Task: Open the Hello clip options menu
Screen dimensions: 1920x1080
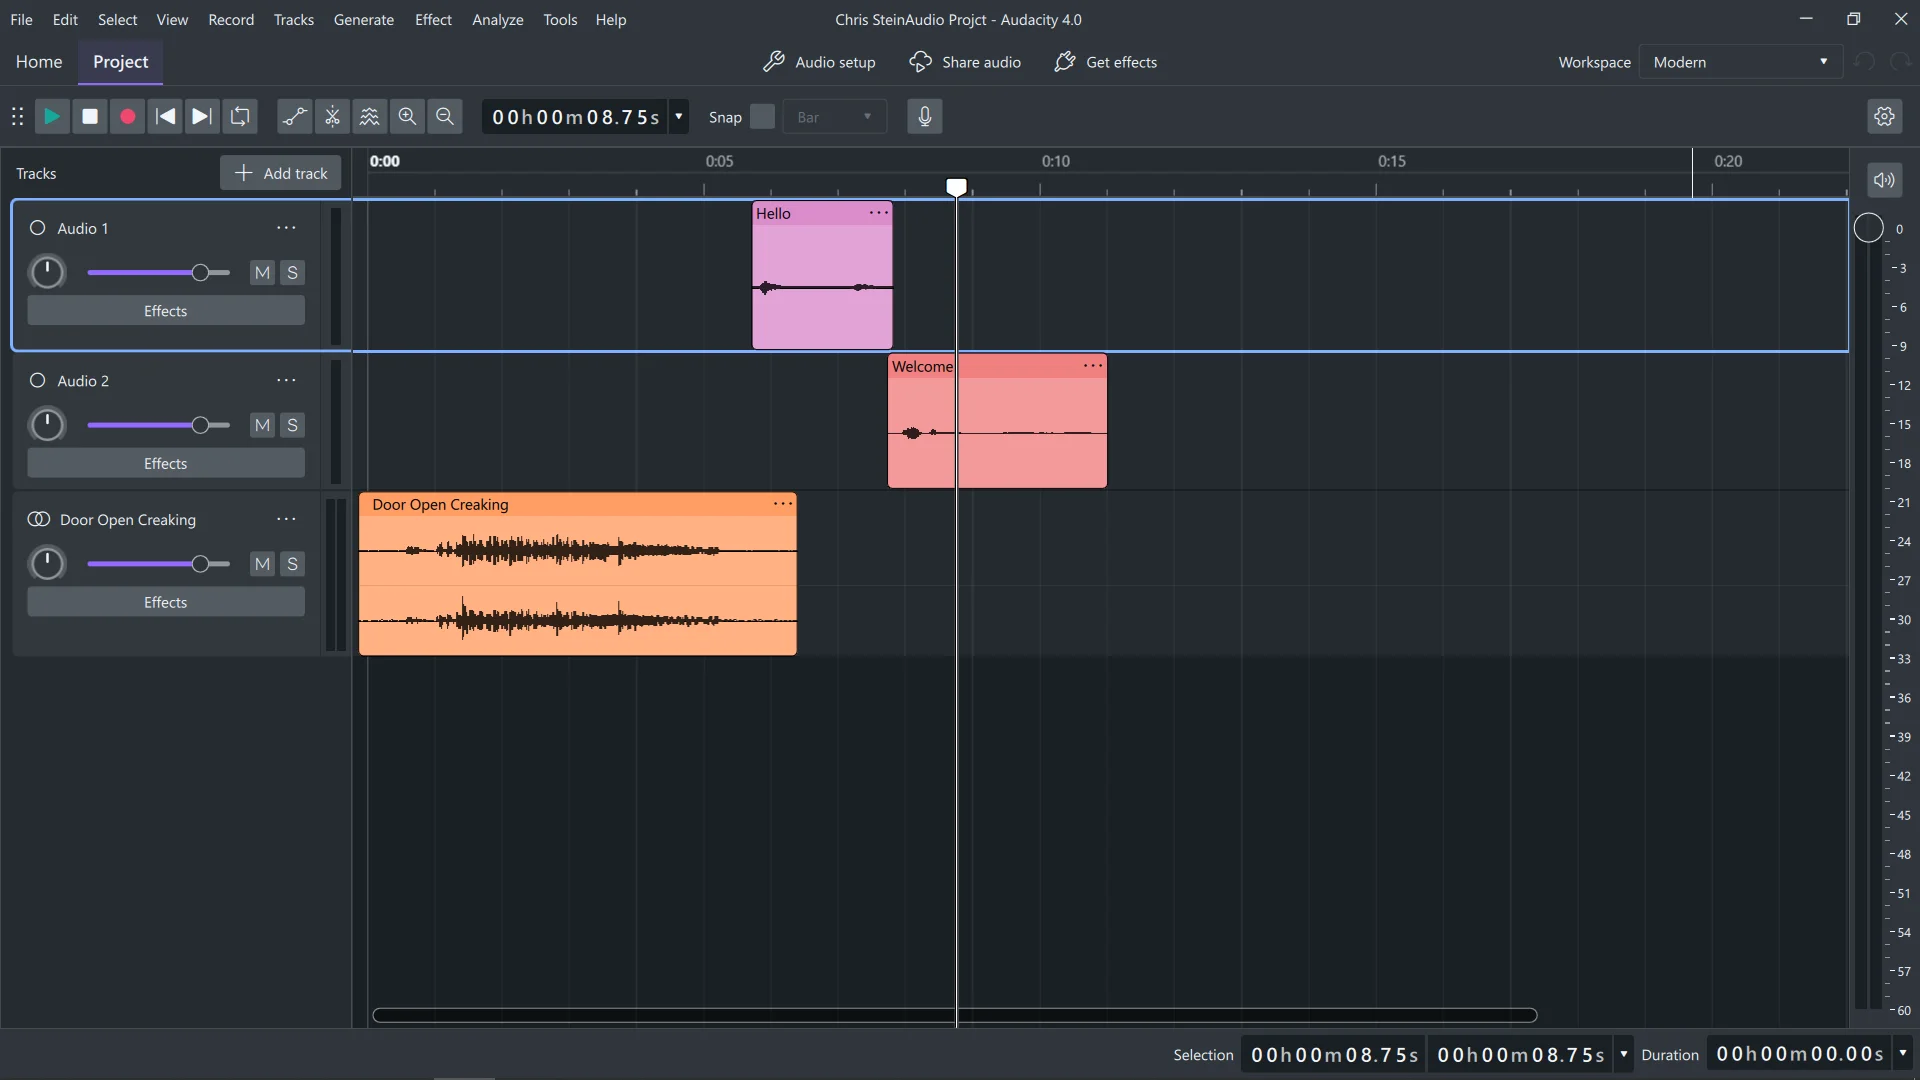Action: 878,213
